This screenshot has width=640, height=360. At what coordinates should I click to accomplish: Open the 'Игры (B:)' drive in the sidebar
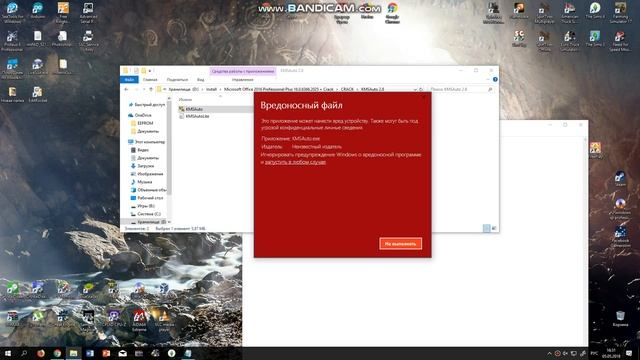(142, 206)
